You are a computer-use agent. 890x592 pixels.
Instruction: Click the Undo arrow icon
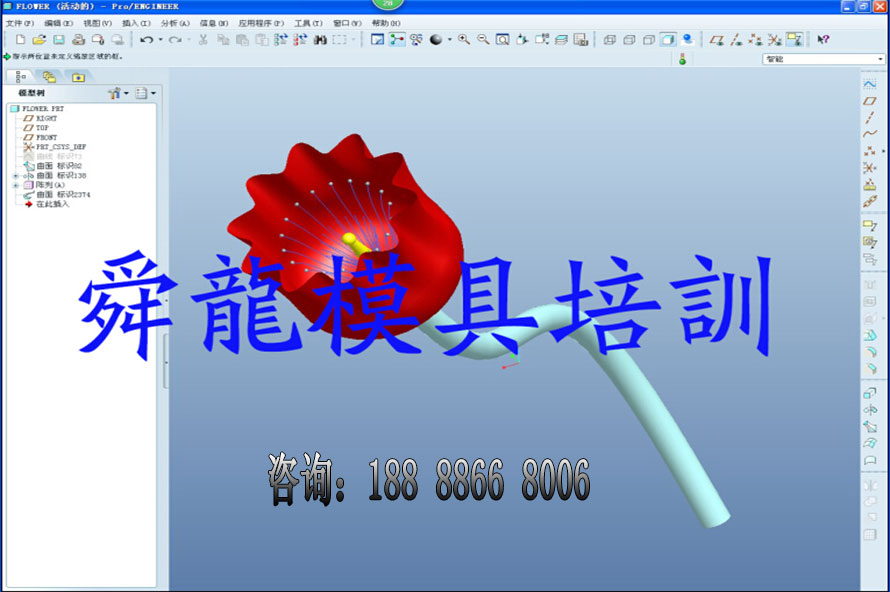[x=146, y=40]
